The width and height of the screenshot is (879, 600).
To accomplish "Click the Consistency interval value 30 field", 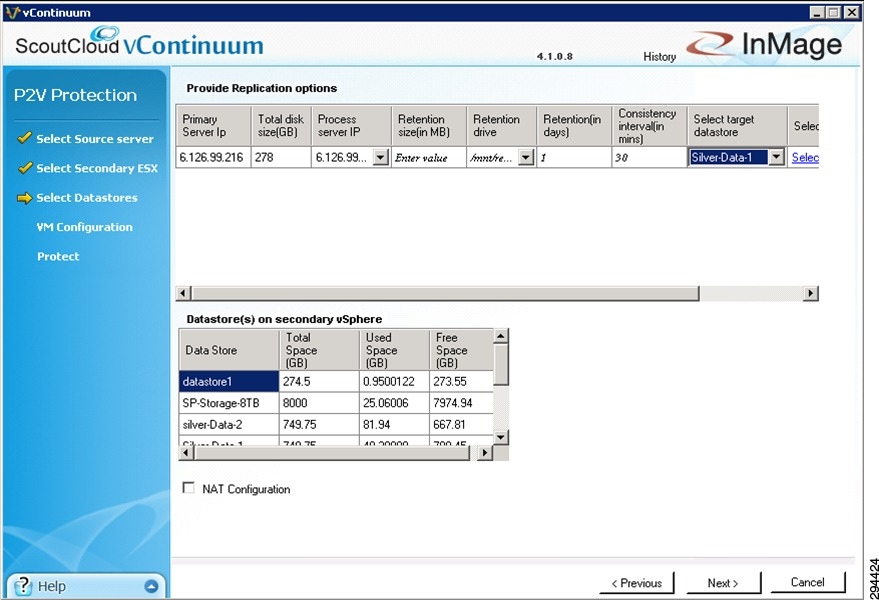I will pos(649,158).
